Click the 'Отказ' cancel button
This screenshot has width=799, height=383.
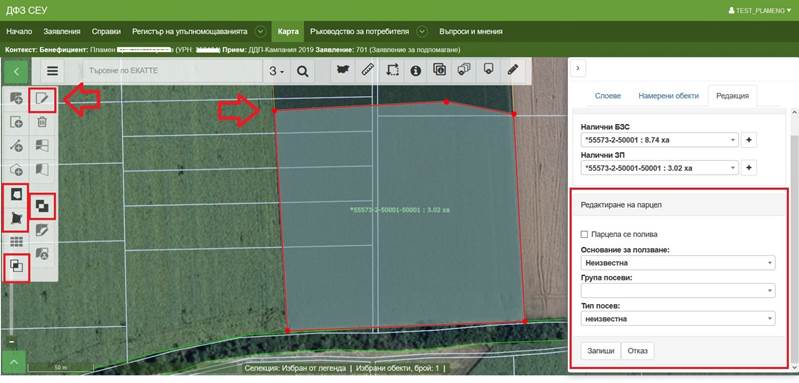(637, 351)
